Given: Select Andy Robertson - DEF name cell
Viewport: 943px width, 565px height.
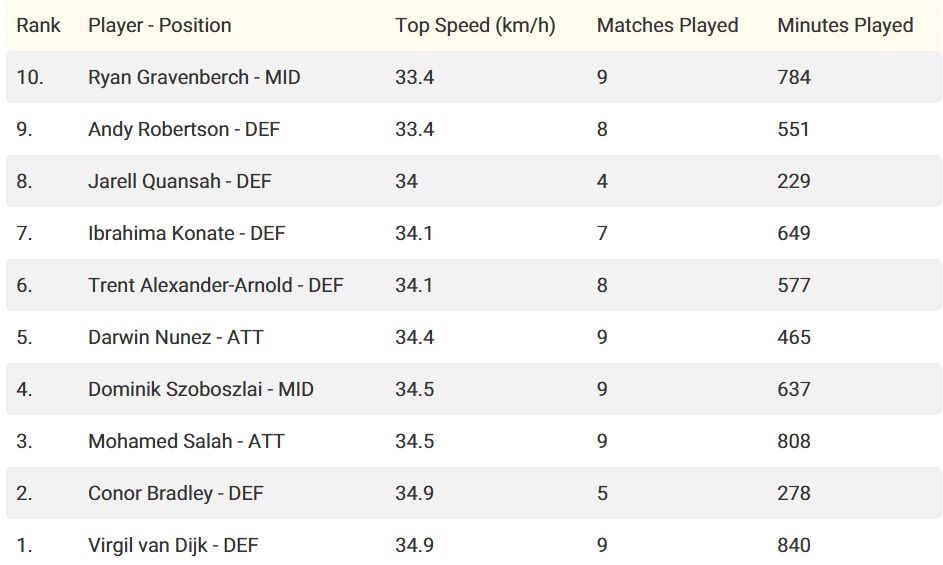Looking at the screenshot, I should 184,129.
